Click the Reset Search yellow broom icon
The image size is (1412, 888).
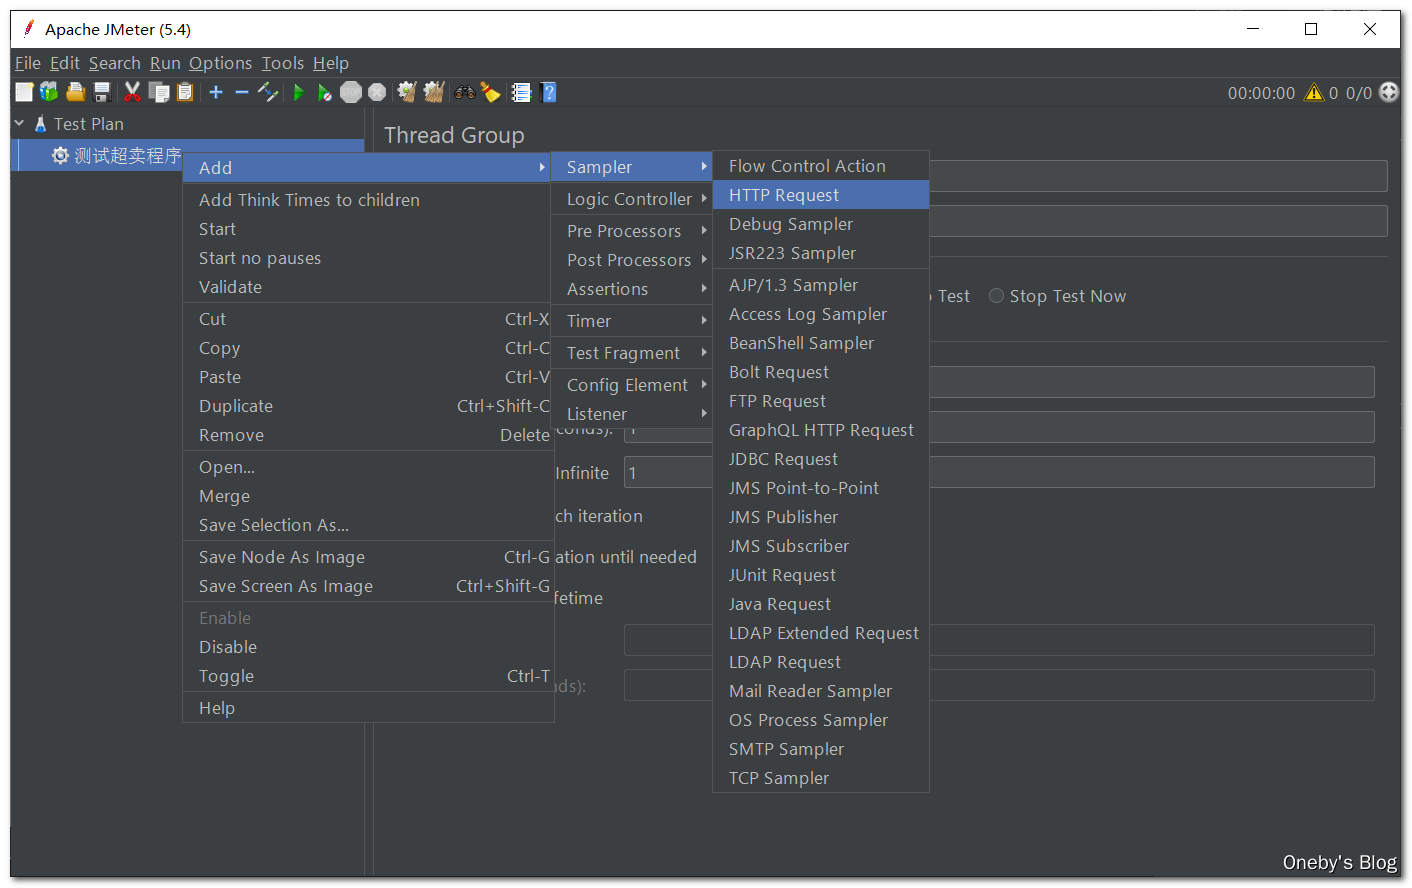coord(490,92)
